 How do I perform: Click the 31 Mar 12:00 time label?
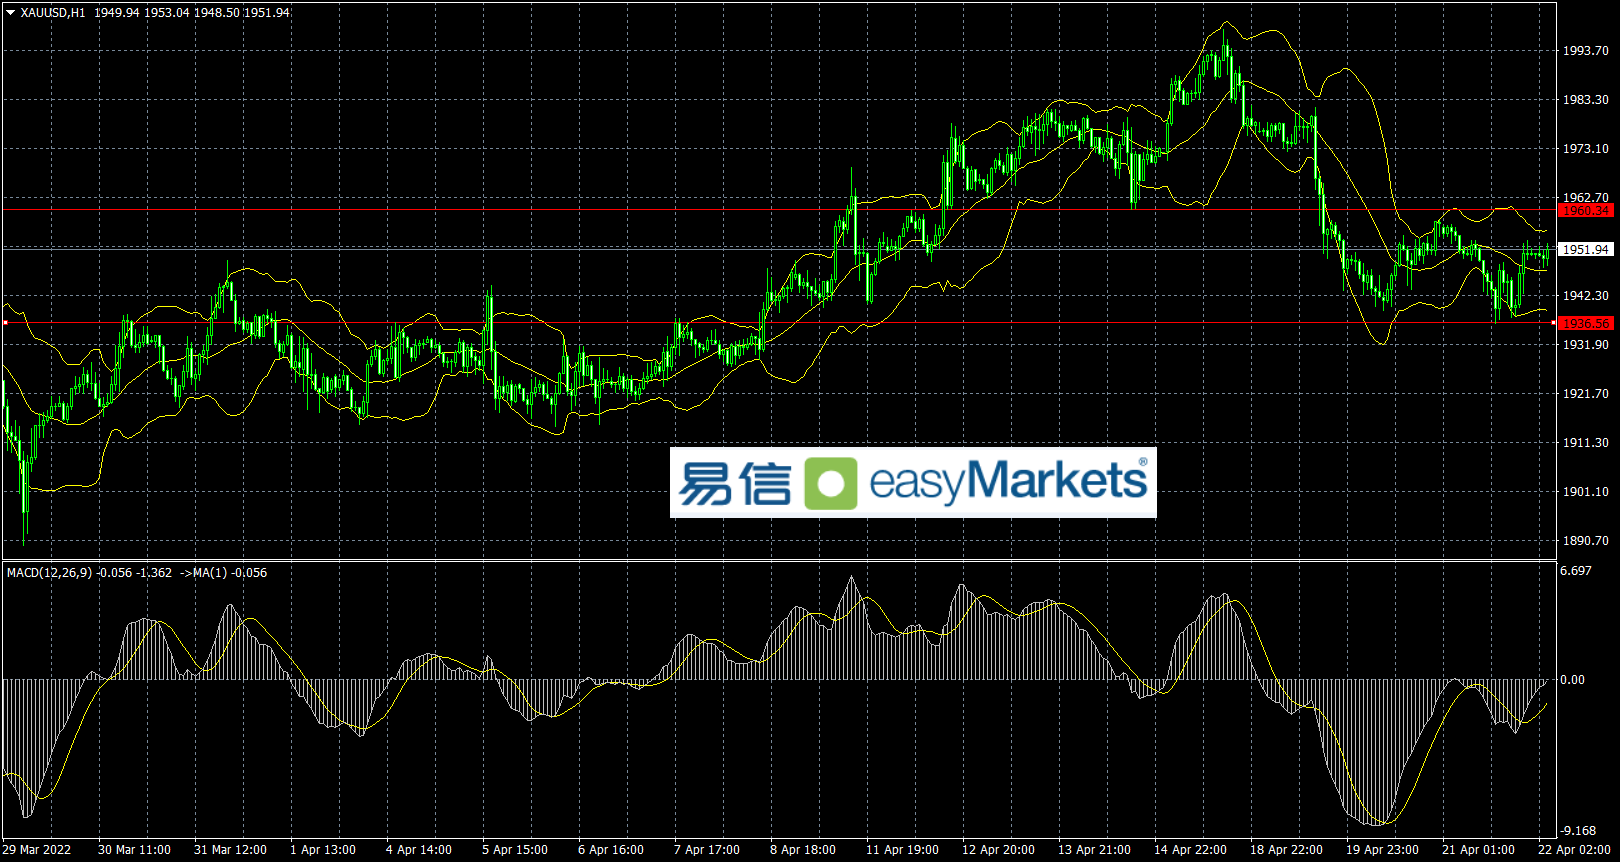(x=230, y=850)
